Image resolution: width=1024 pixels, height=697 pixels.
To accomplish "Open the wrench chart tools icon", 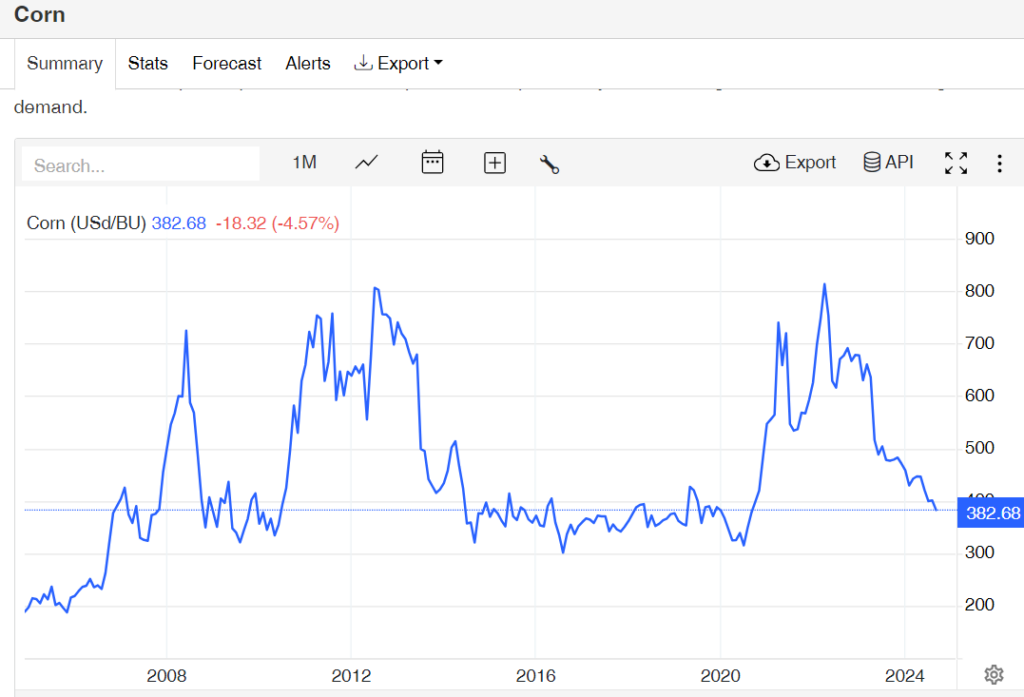I will coord(549,164).
